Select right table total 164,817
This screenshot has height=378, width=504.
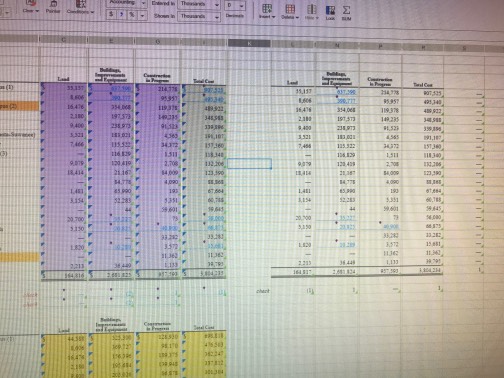click(293, 272)
